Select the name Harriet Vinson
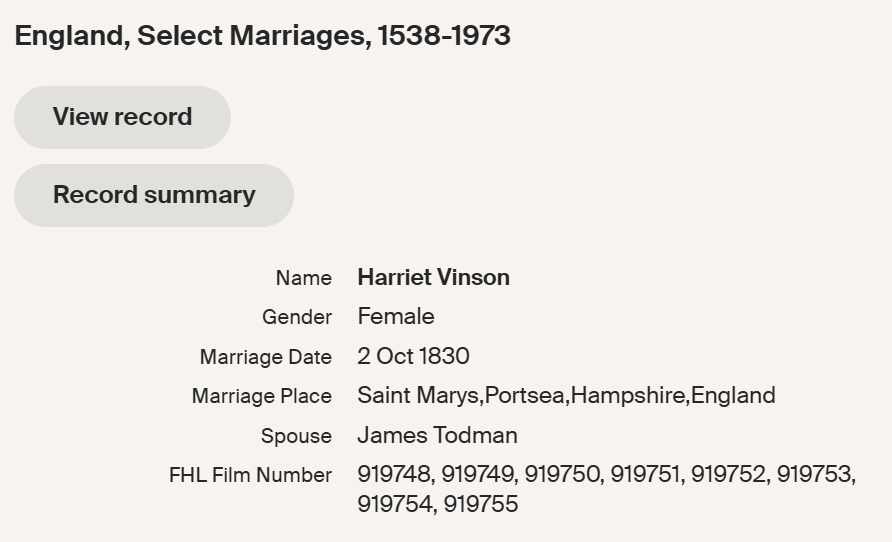This screenshot has width=892, height=542. (433, 278)
